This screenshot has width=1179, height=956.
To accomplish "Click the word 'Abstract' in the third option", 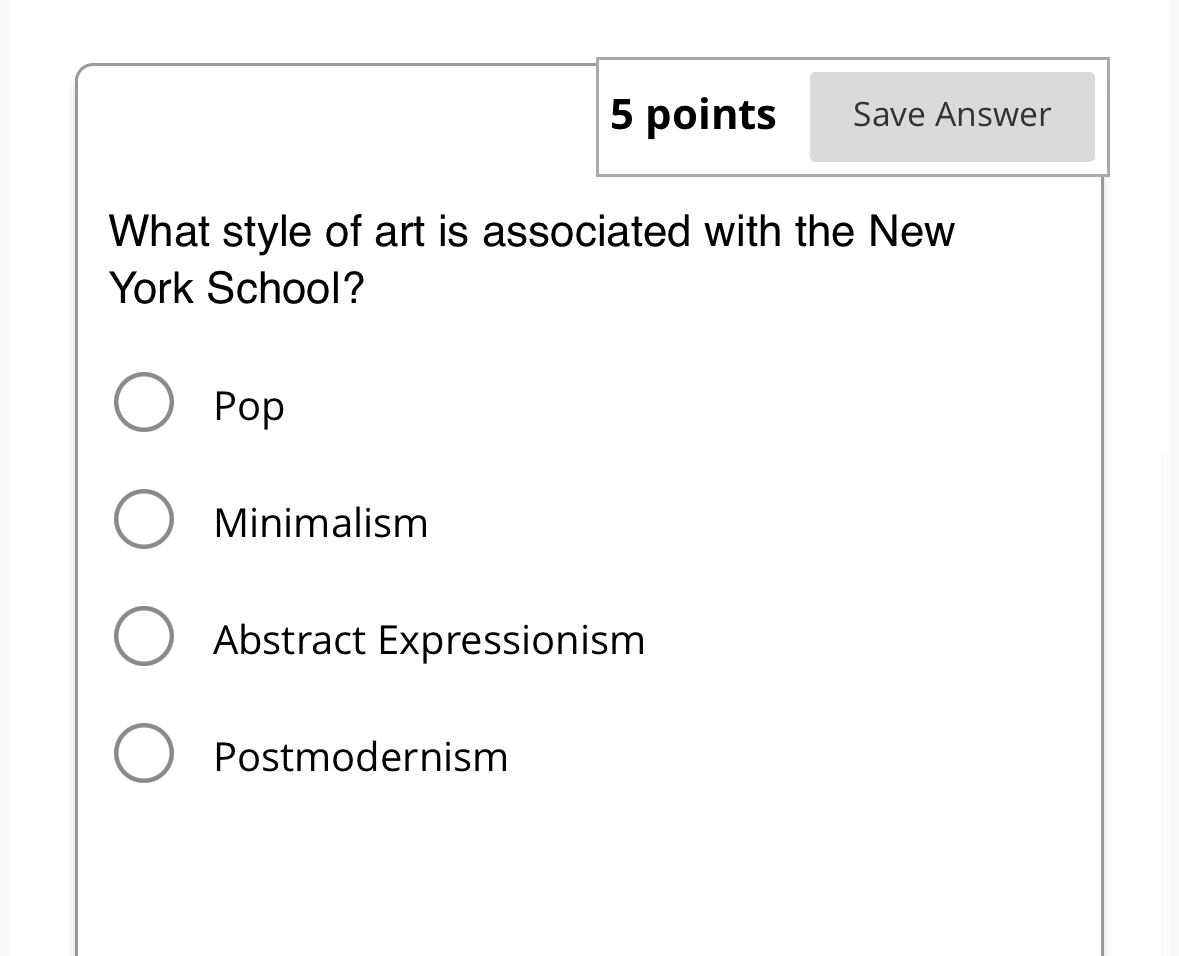I will (289, 640).
